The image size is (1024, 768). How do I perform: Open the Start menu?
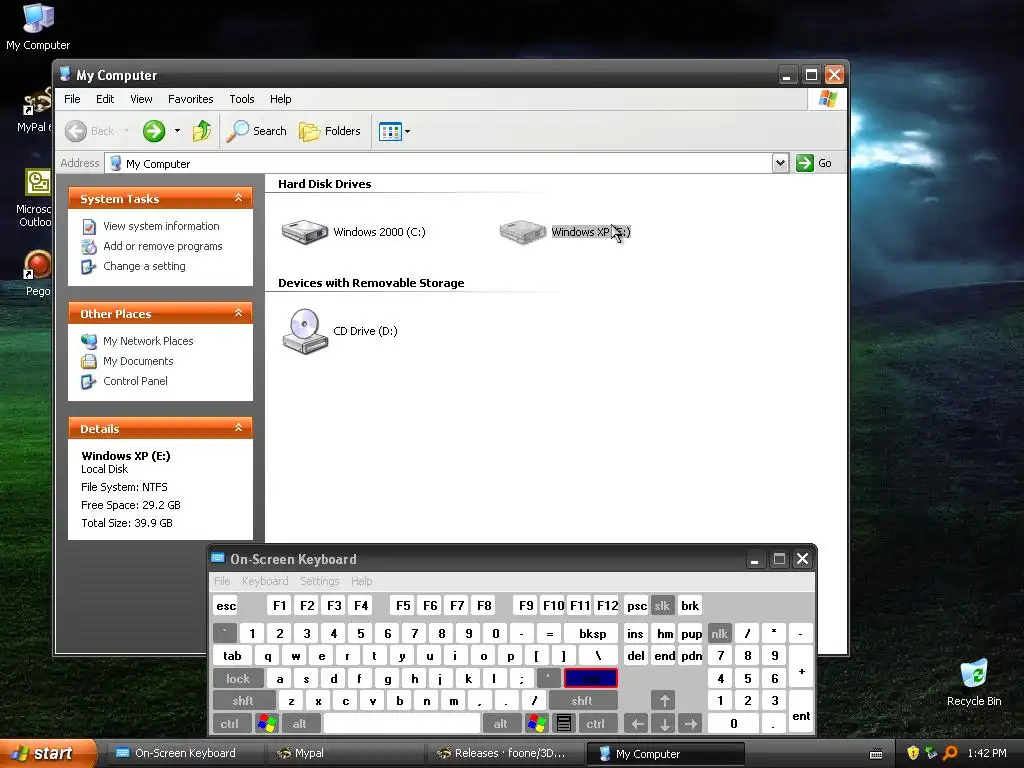(x=47, y=754)
